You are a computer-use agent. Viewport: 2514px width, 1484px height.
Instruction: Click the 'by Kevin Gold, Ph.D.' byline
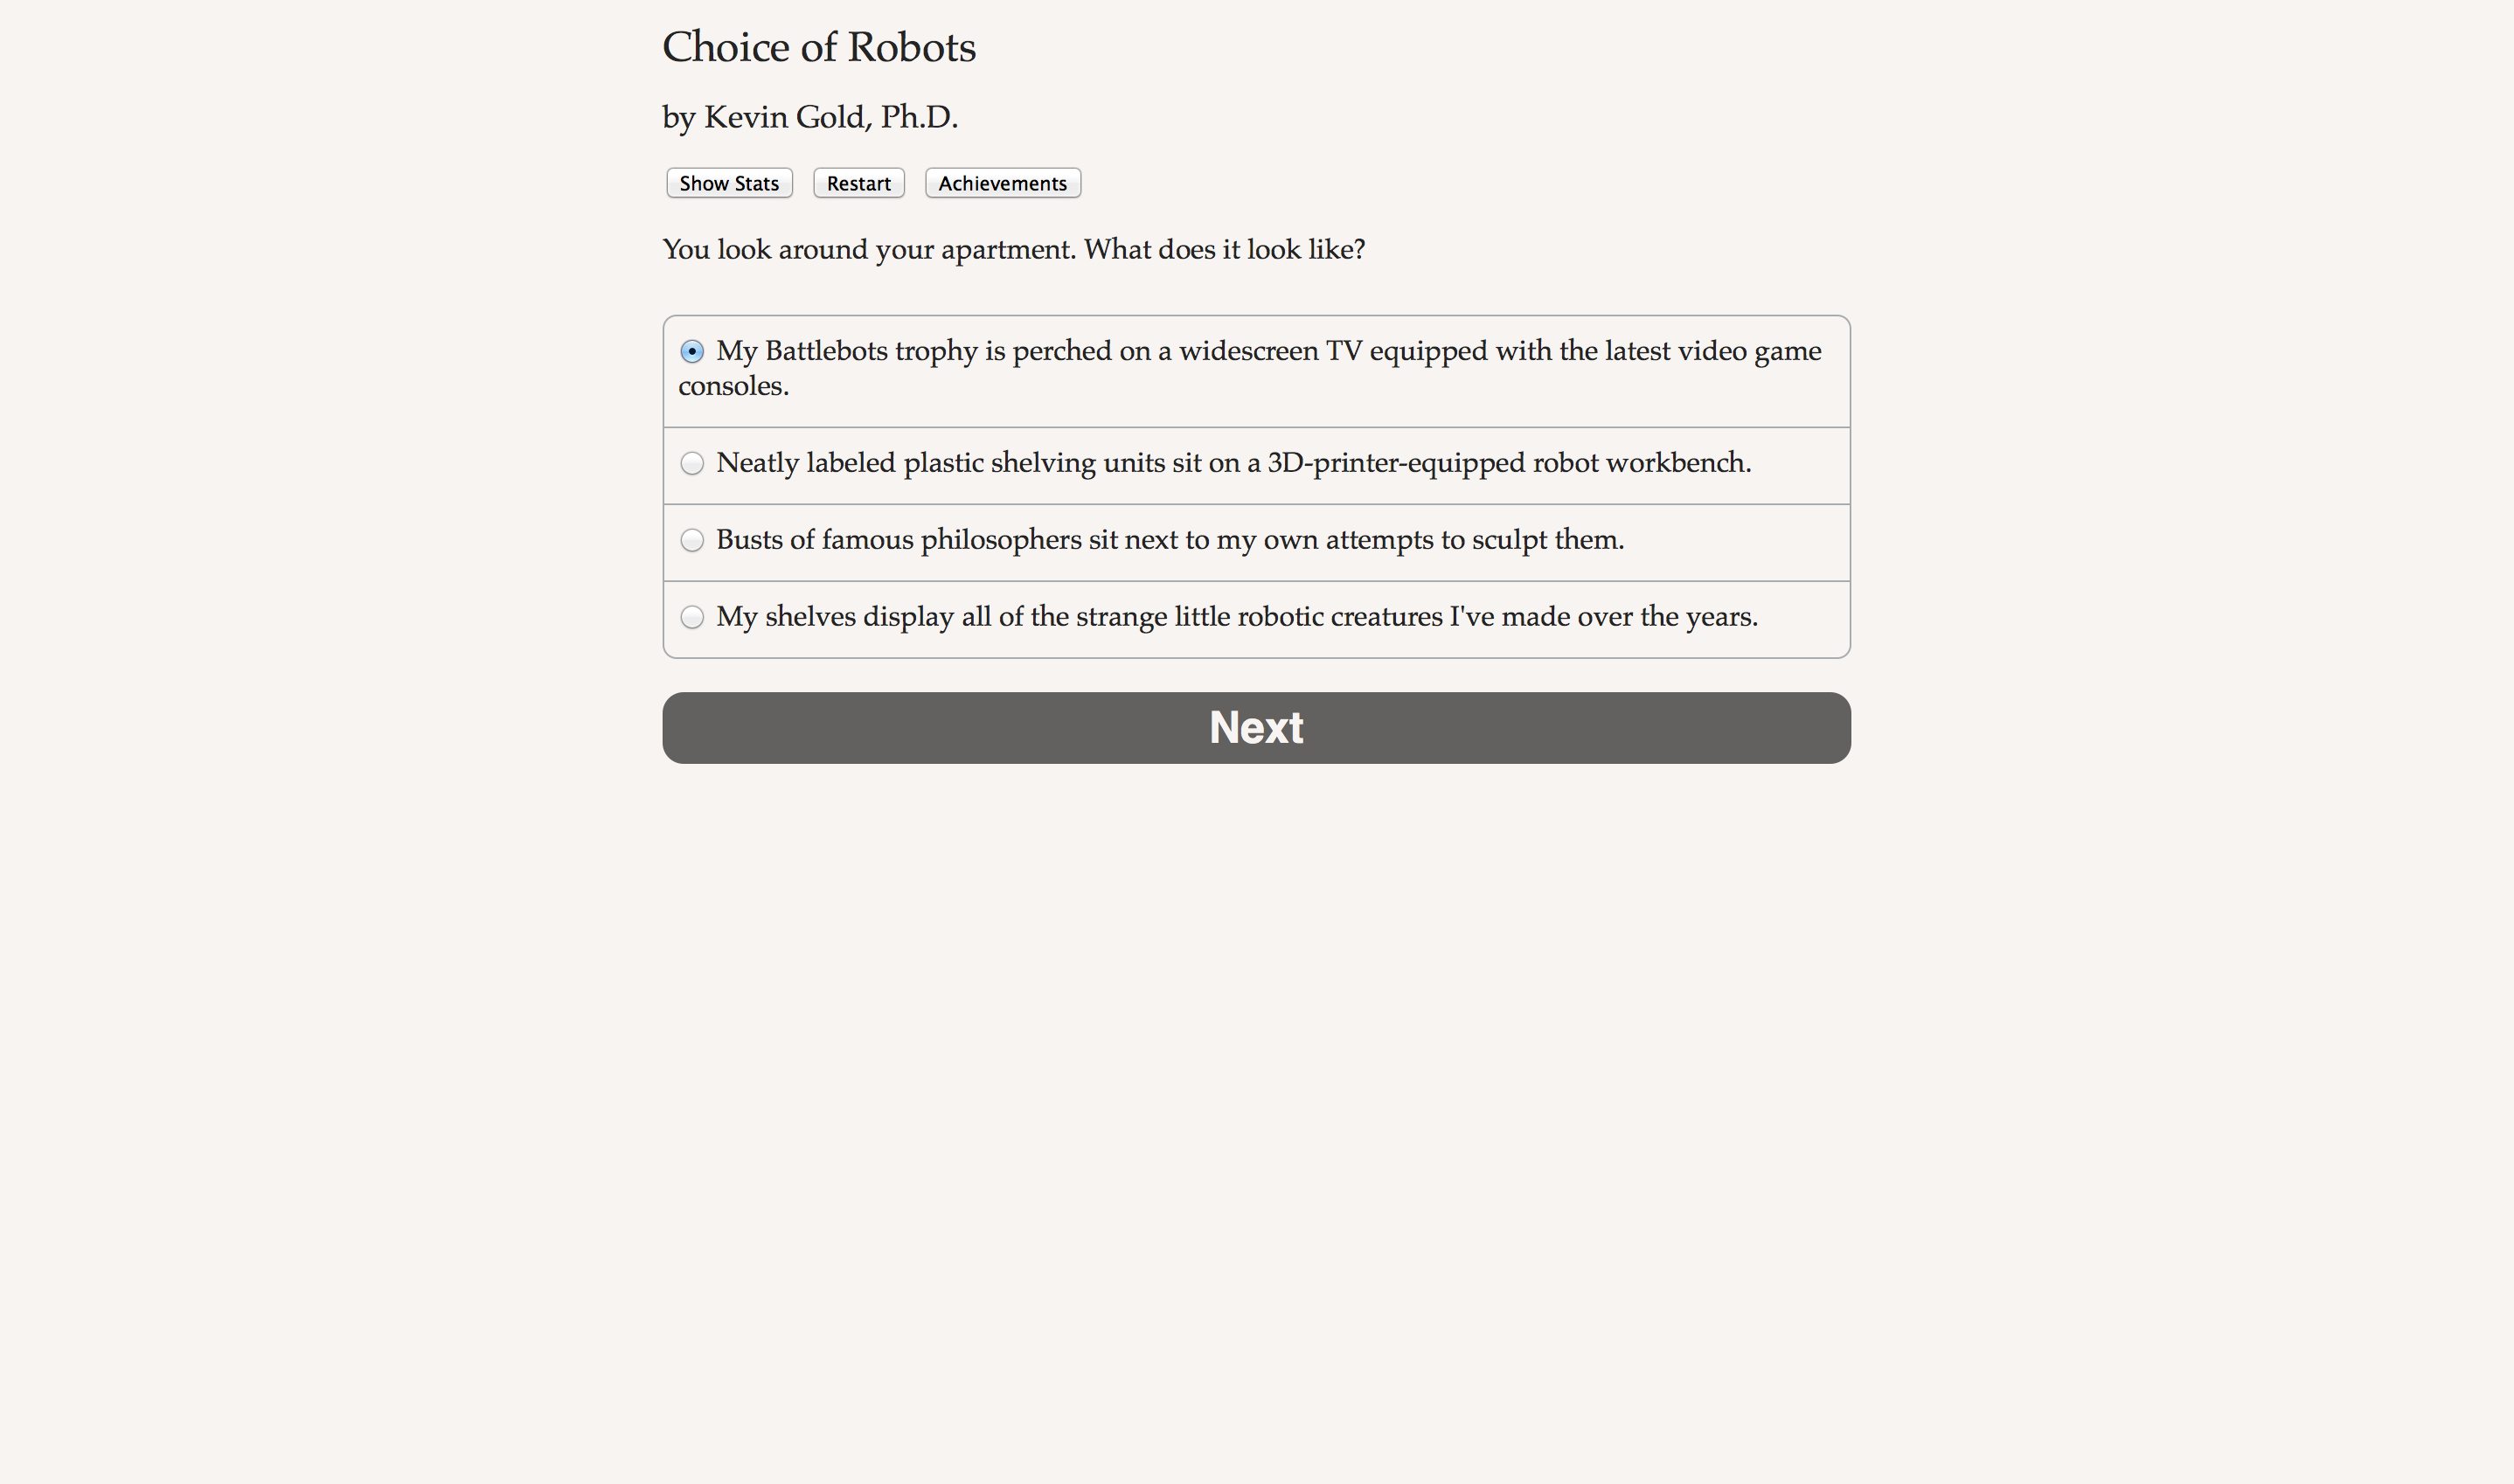point(810,117)
